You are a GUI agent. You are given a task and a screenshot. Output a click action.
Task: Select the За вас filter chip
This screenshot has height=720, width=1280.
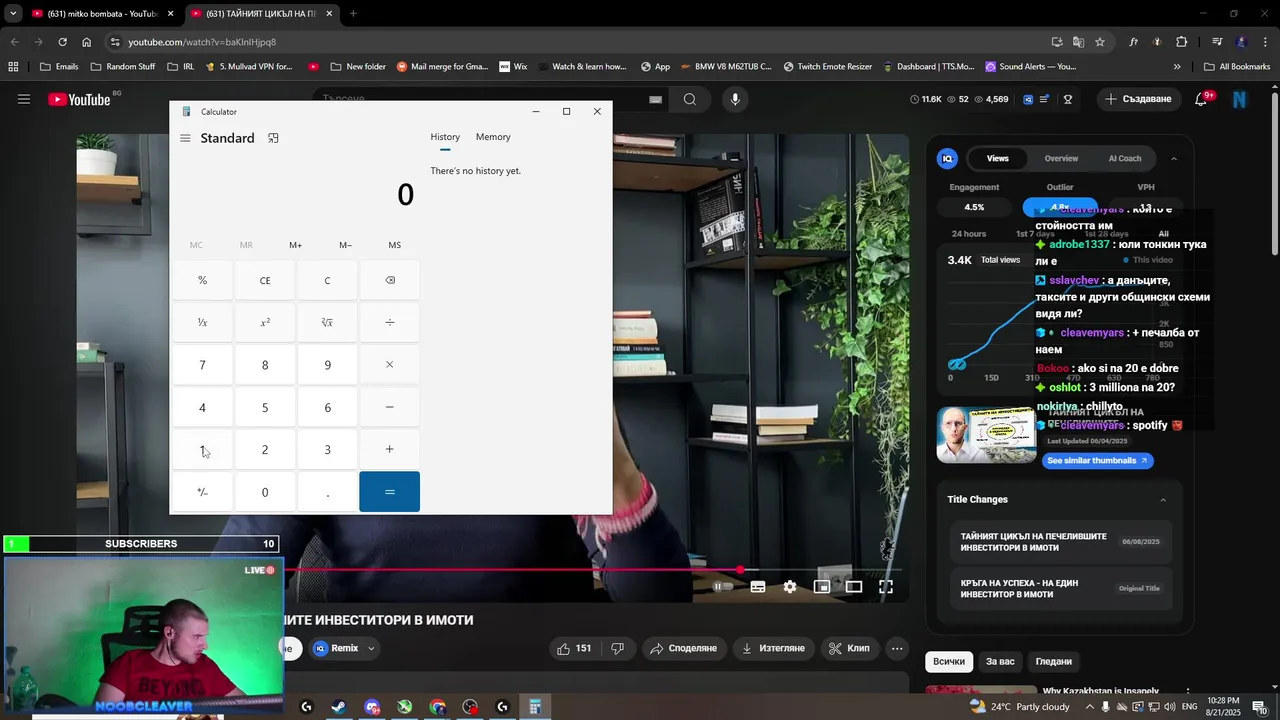pyautogui.click(x=1000, y=661)
